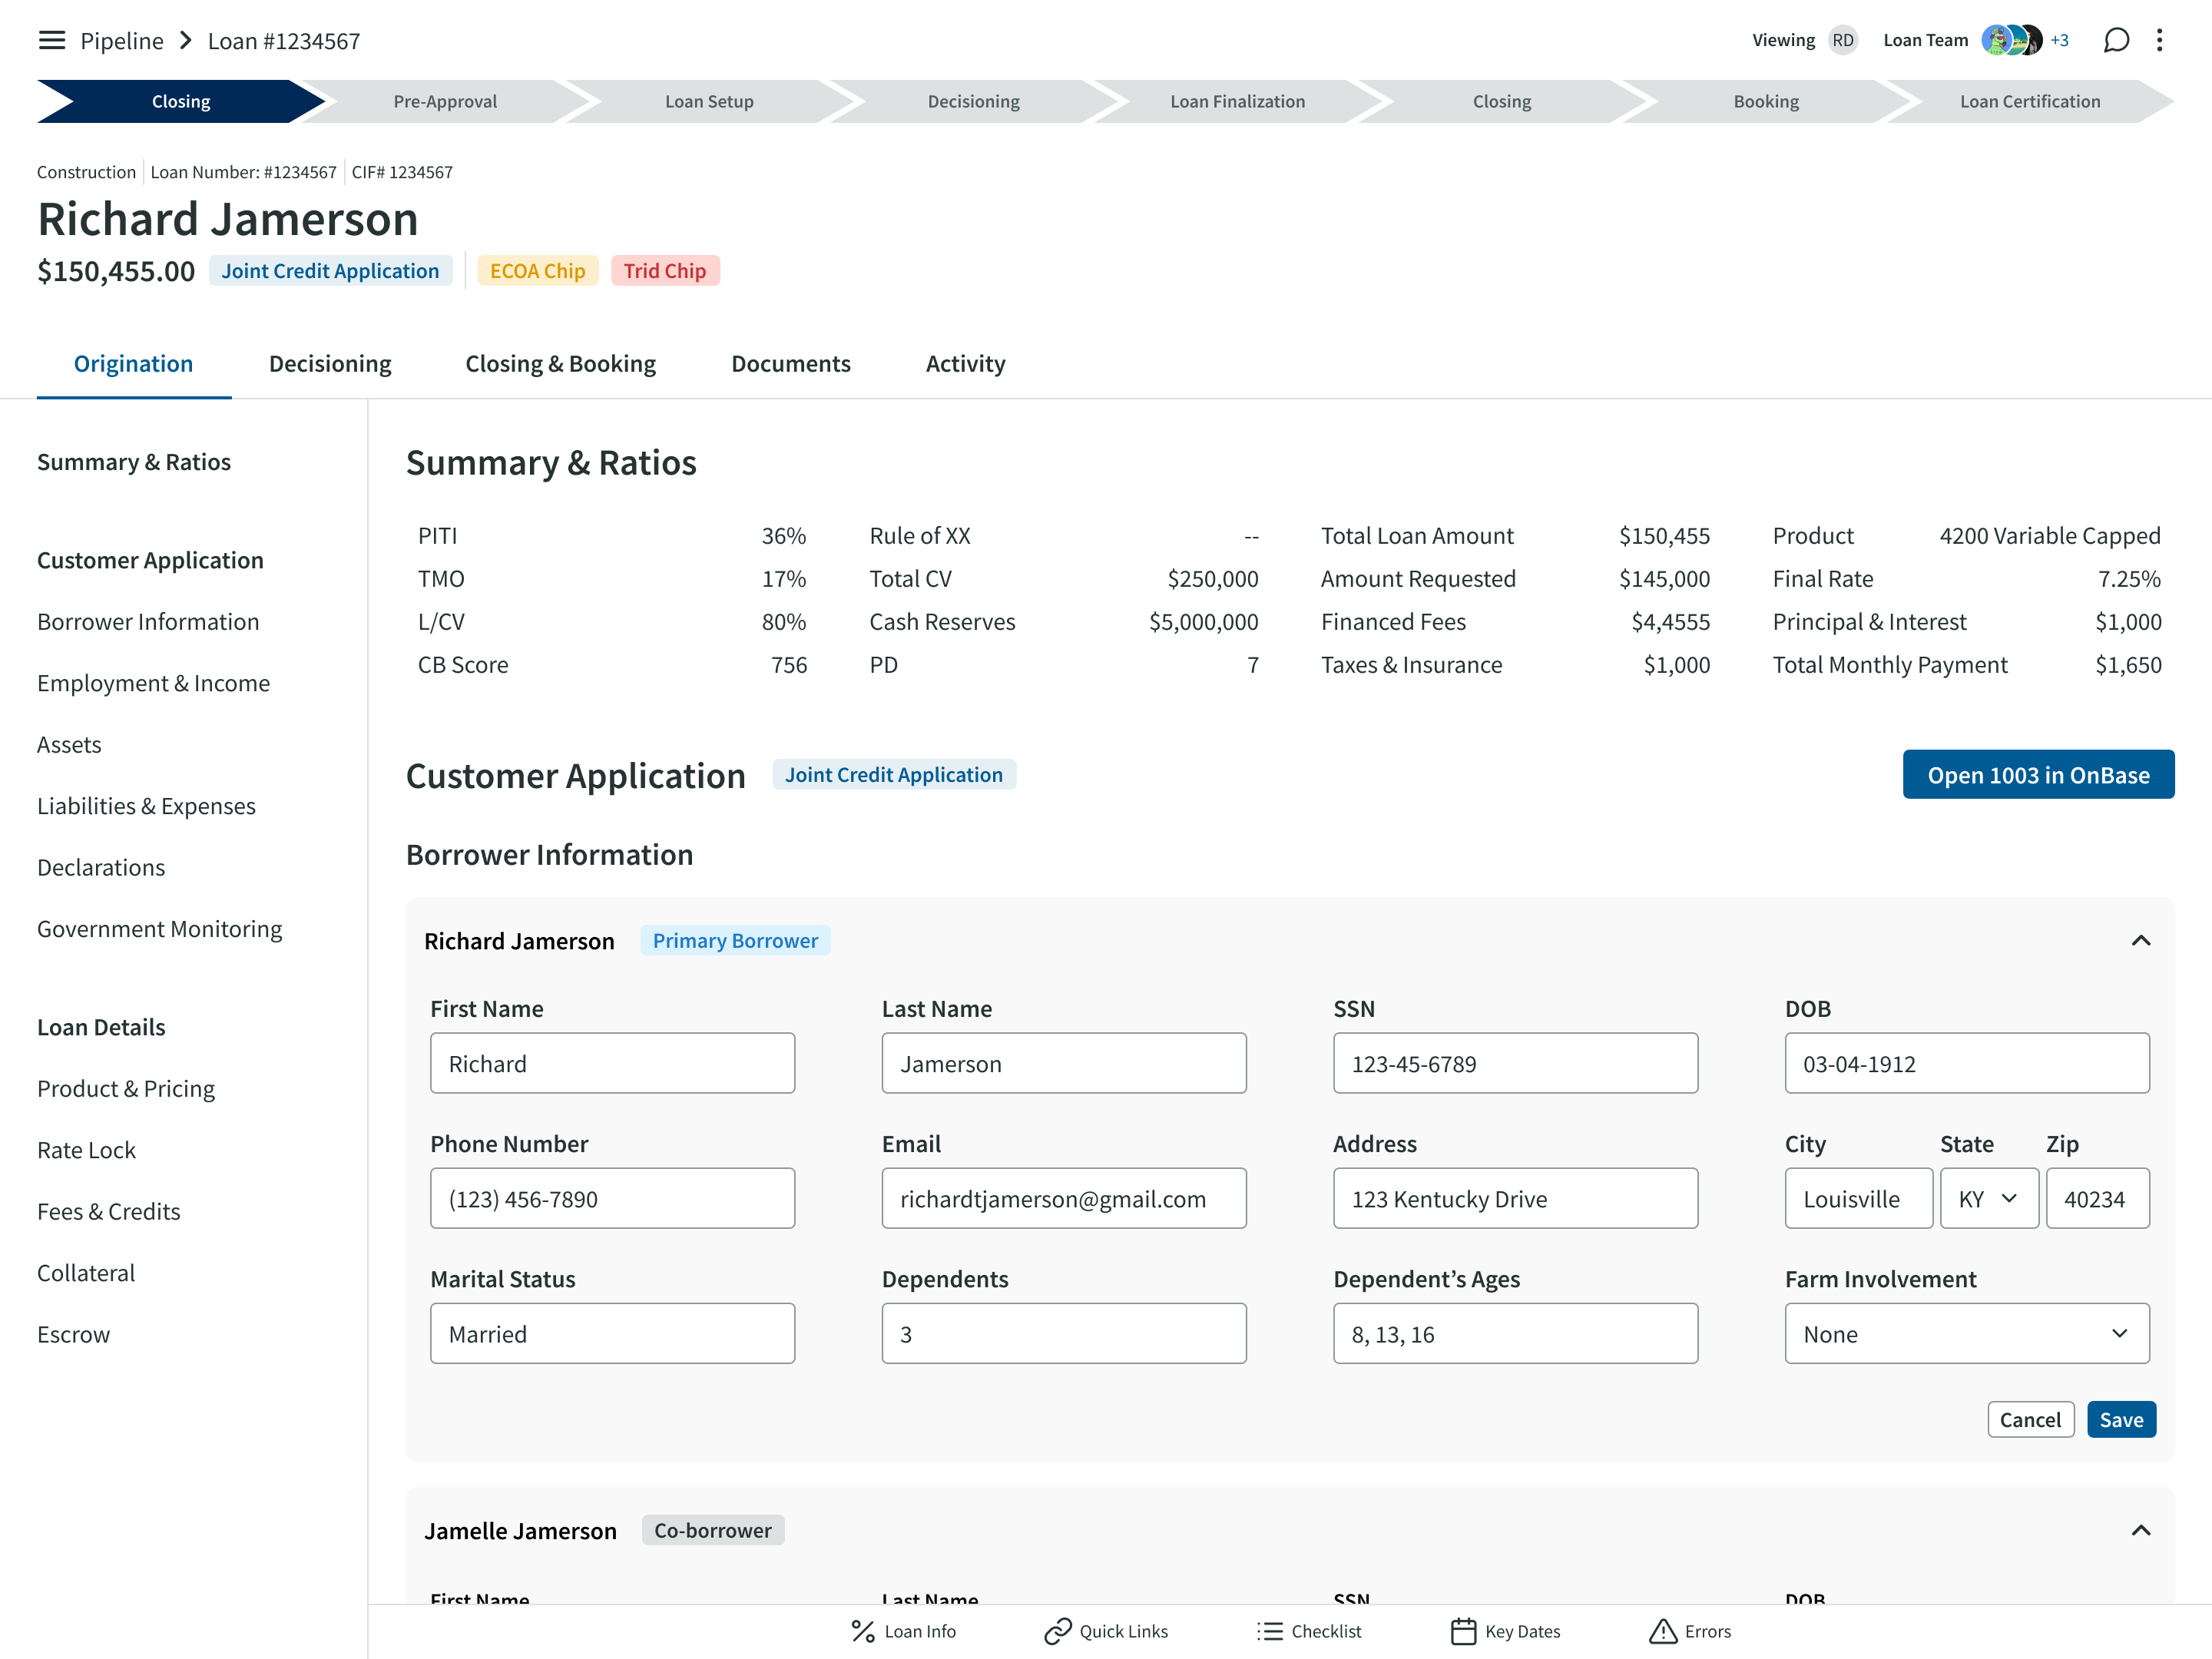Switch to the Decisioning tab
Image resolution: width=2212 pixels, height=1659 pixels.
[330, 364]
